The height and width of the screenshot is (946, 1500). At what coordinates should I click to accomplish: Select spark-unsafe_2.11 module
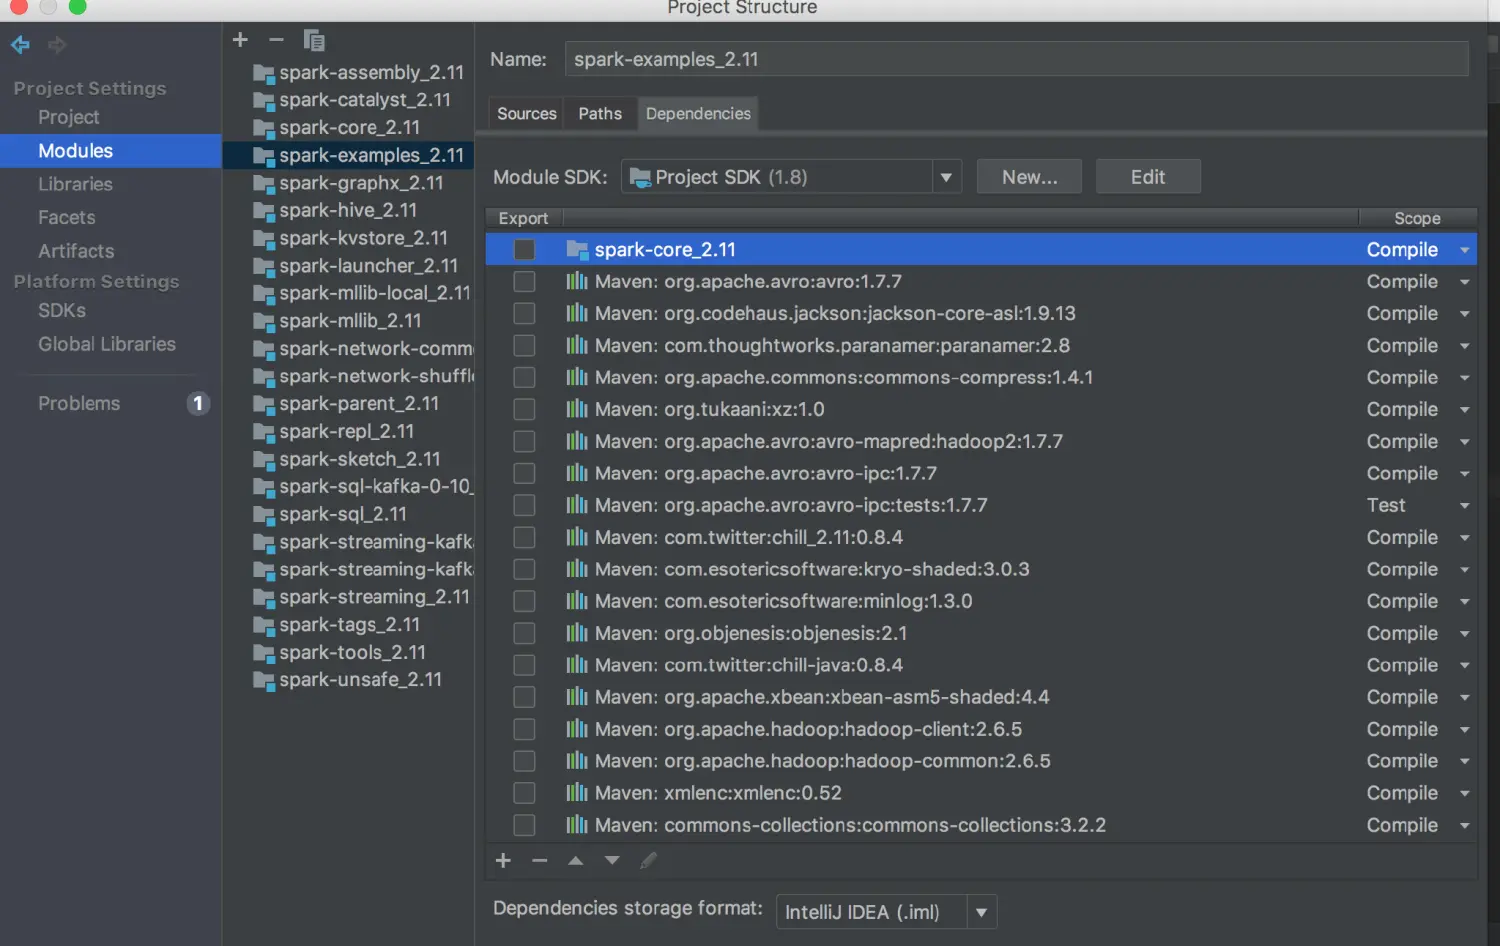pyautogui.click(x=348, y=680)
